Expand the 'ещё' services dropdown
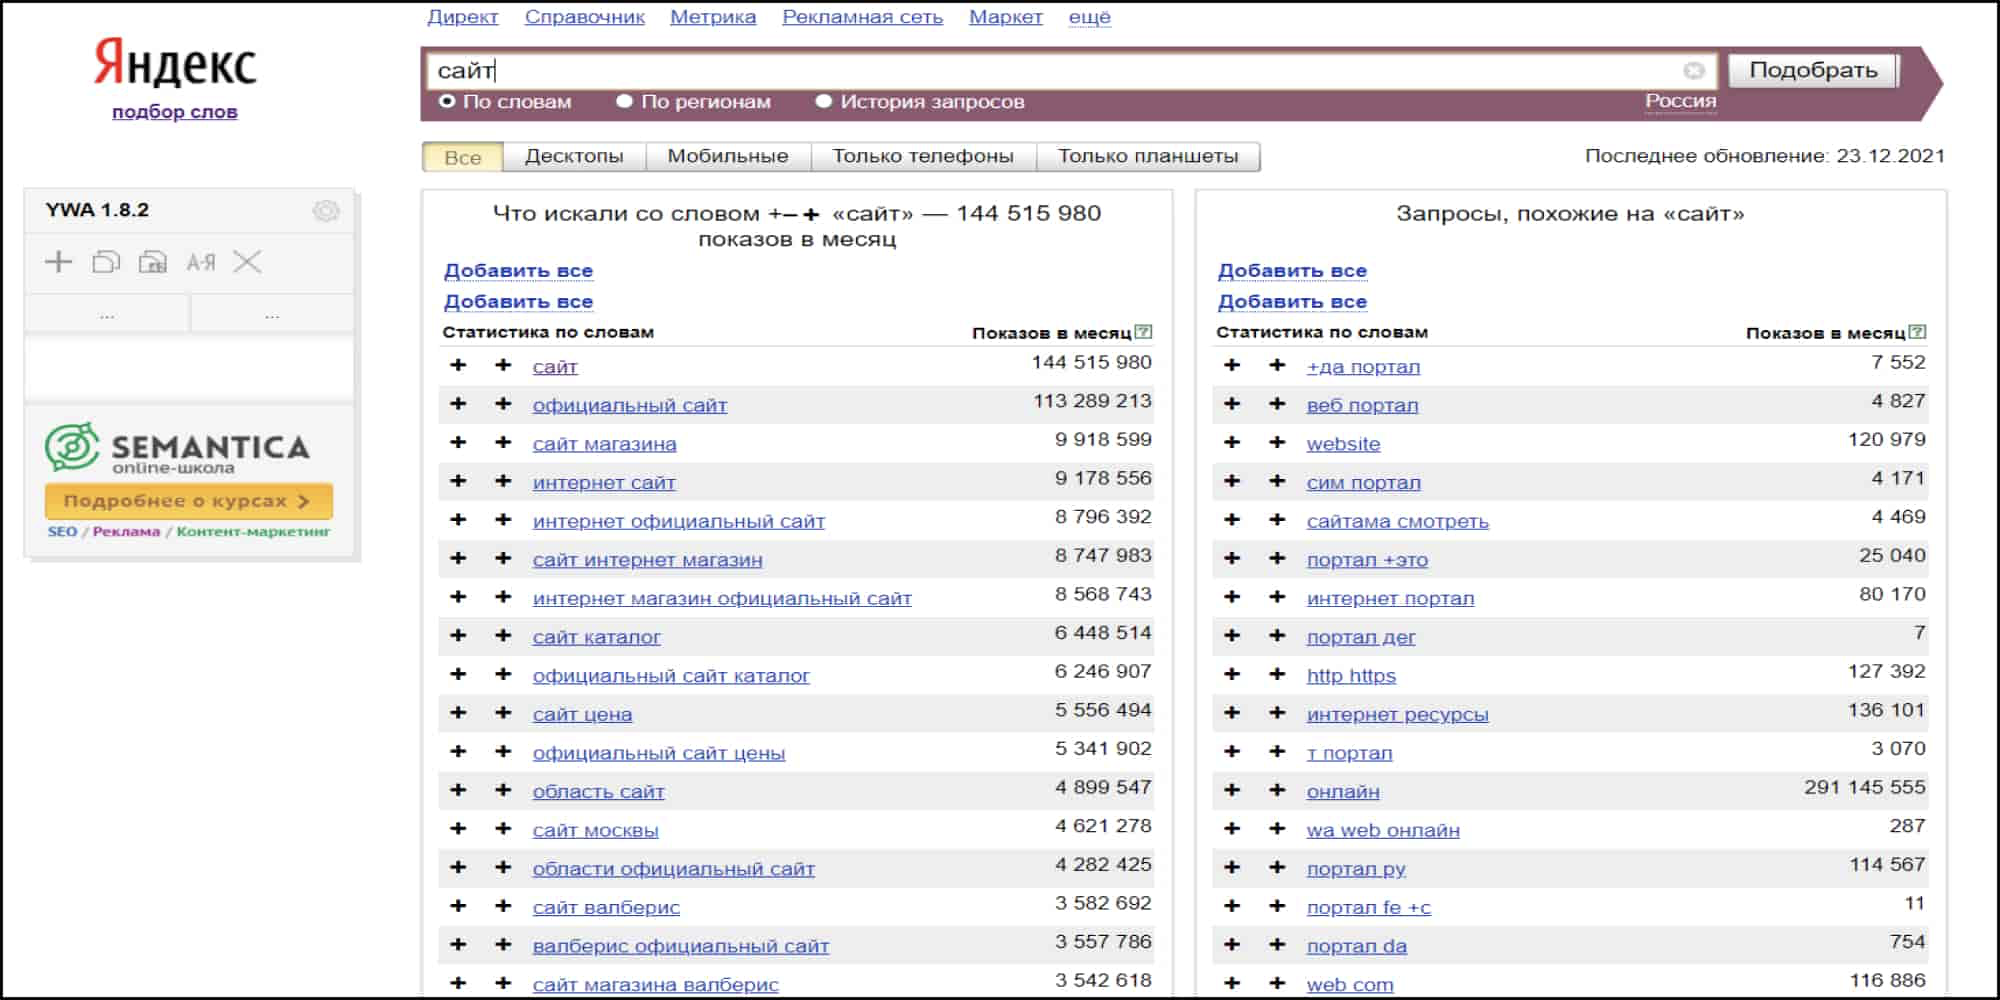2000x1000 pixels. [x=1089, y=17]
